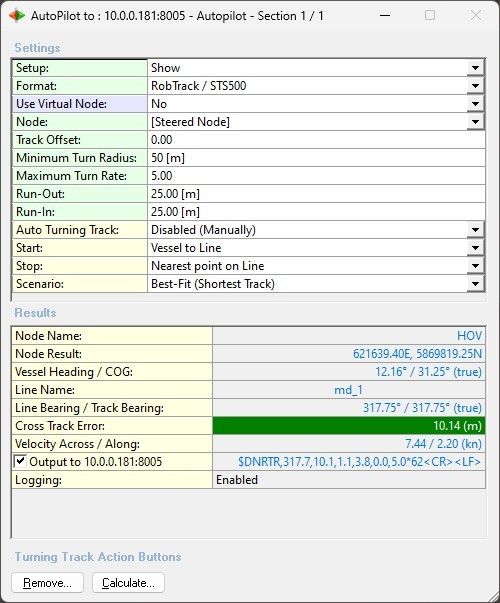
Task: Expand the Scenario dropdown with Best-Fit
Action: point(475,284)
